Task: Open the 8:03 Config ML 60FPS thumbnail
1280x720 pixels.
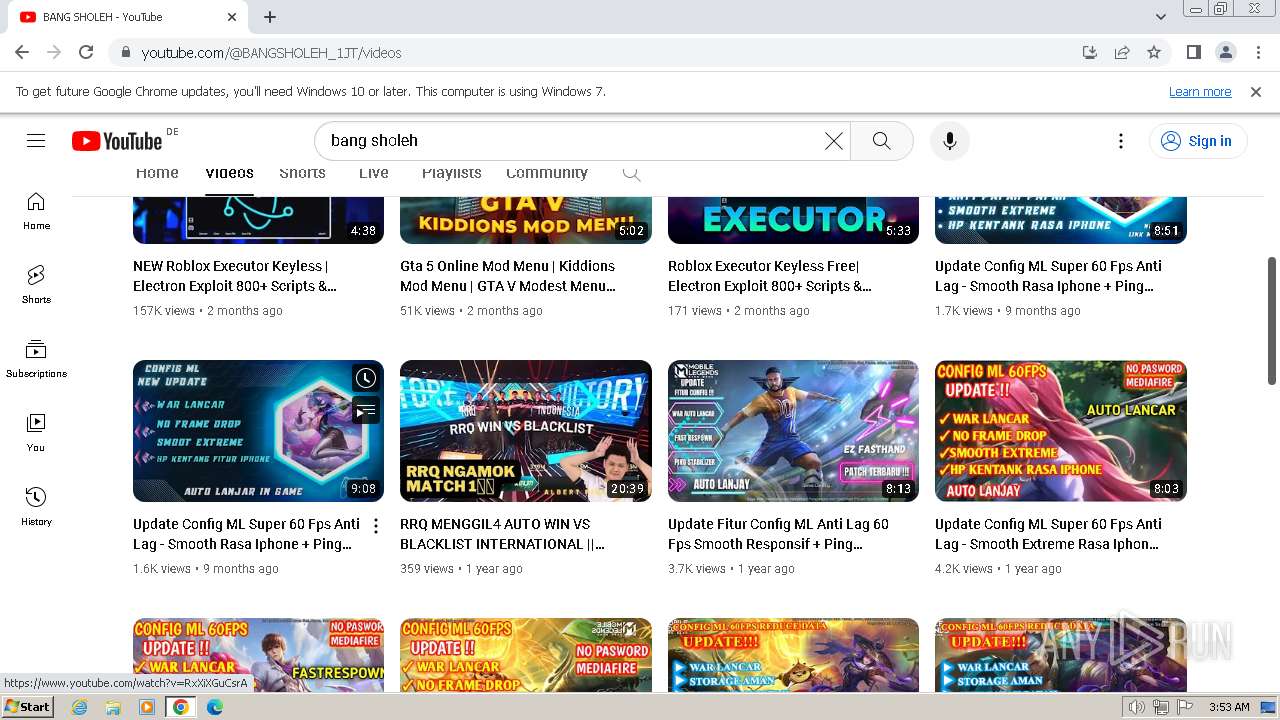Action: coord(1061,431)
